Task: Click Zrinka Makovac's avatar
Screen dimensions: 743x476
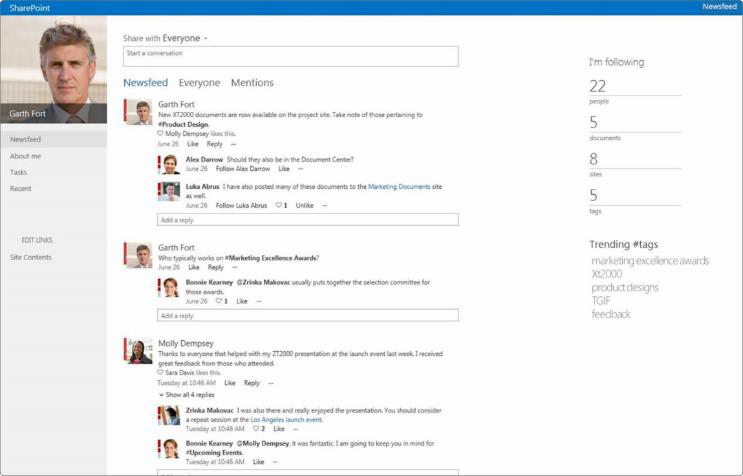Action: 170,415
